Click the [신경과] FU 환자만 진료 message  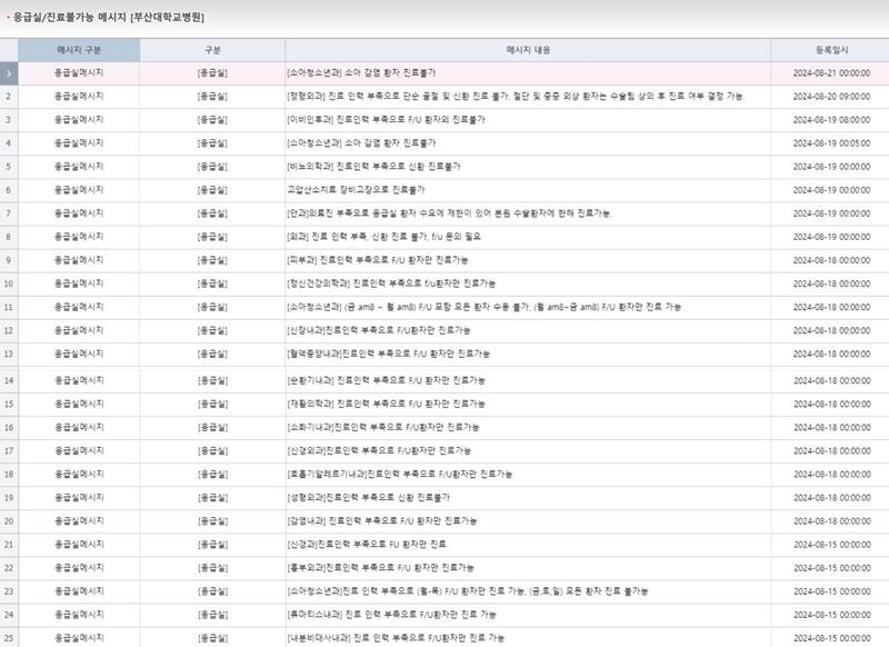[x=367, y=544]
